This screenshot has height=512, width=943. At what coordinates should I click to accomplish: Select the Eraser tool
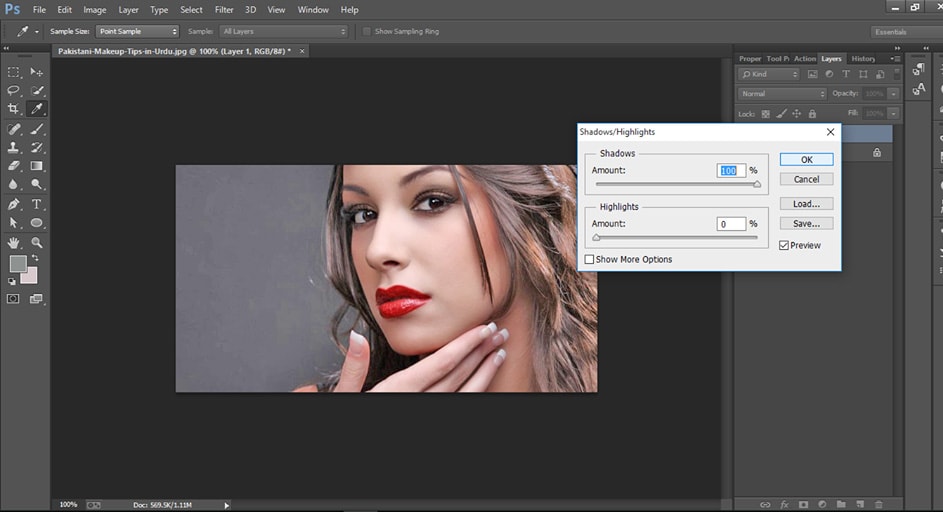14,166
